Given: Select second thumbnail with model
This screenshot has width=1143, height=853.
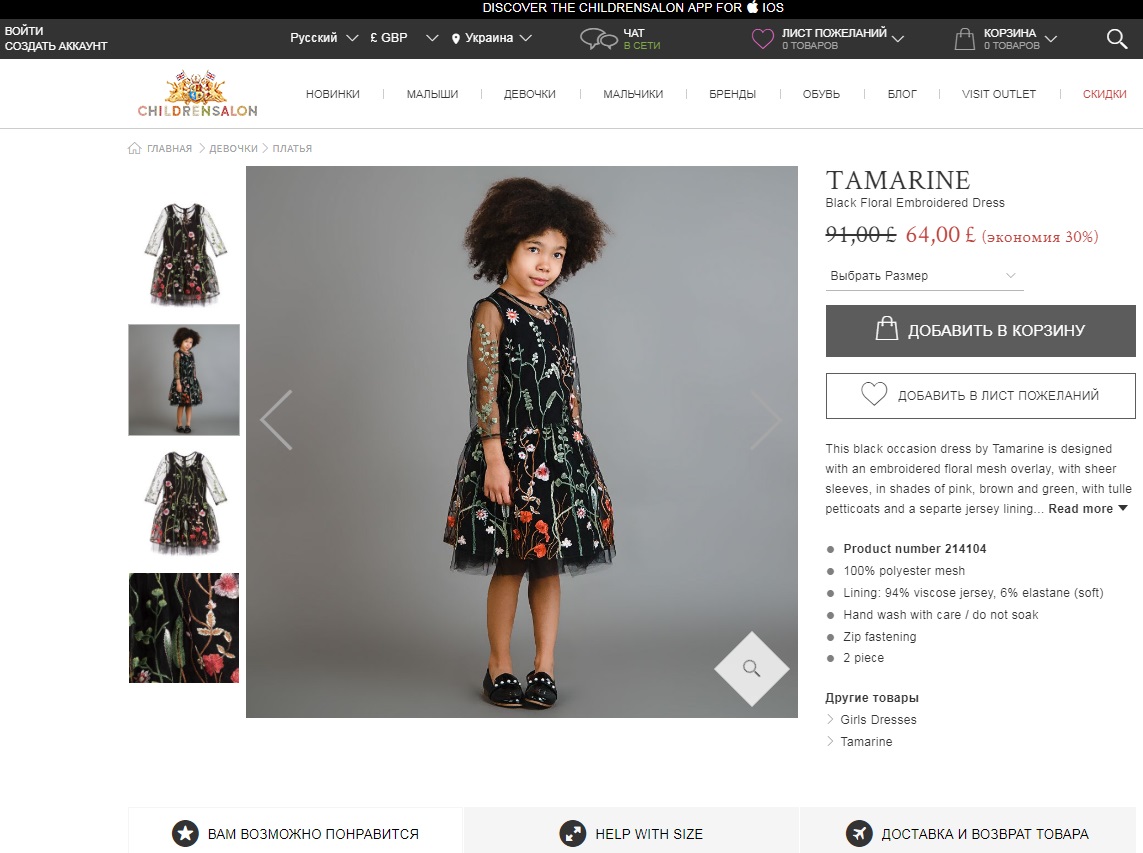Looking at the screenshot, I should coord(184,380).
